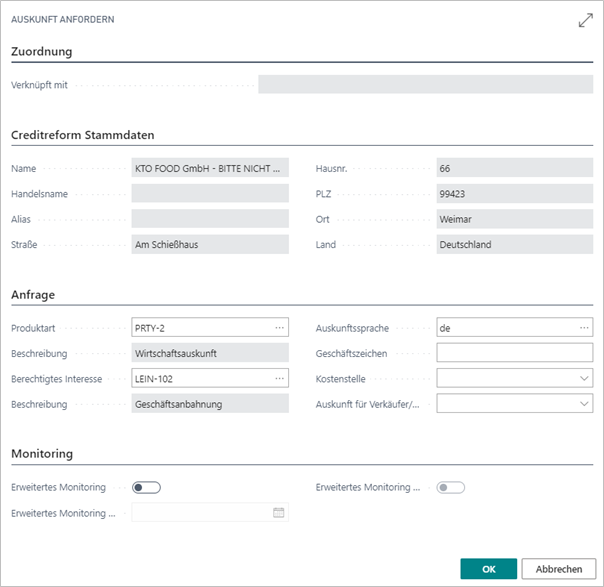Click into the empty Geschäftszeichen field
604x587 pixels.
tap(514, 352)
